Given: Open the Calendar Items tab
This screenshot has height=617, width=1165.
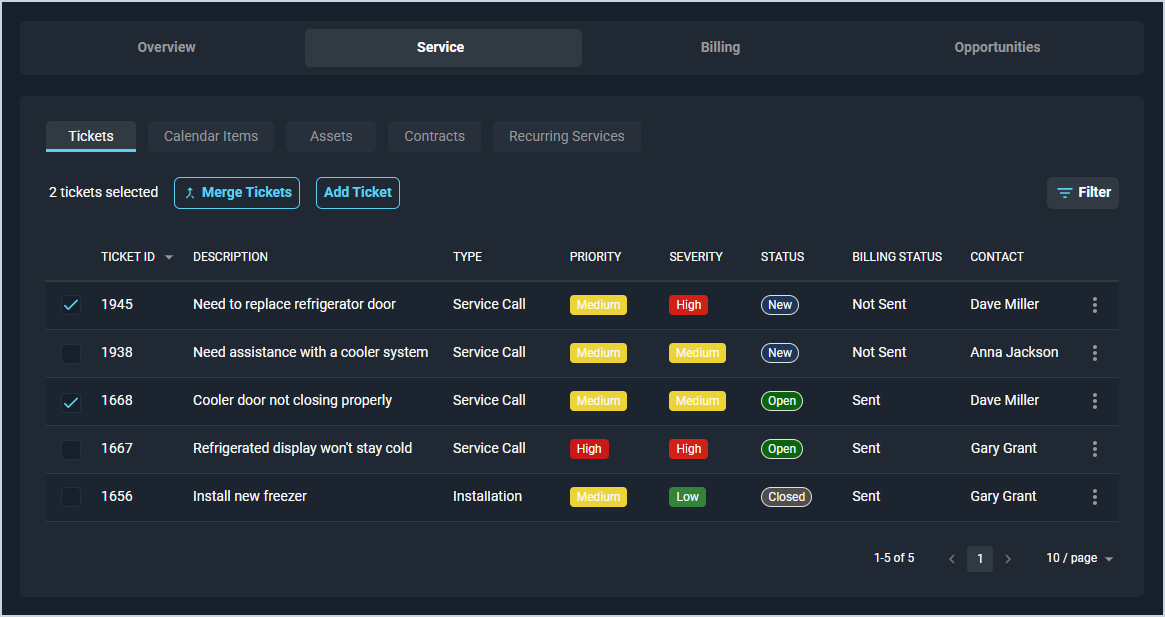Looking at the screenshot, I should (x=211, y=137).
